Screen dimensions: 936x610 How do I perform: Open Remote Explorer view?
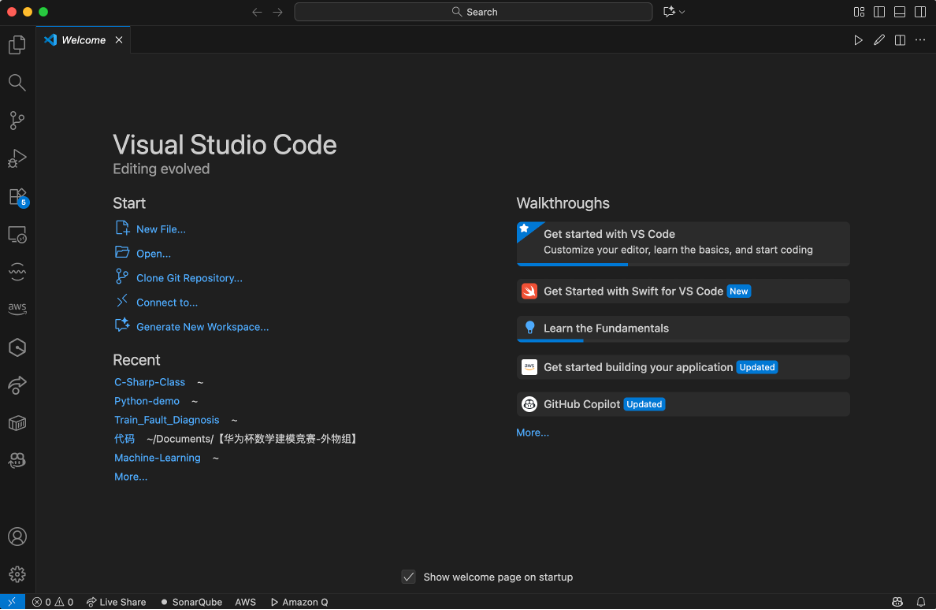click(x=17, y=235)
